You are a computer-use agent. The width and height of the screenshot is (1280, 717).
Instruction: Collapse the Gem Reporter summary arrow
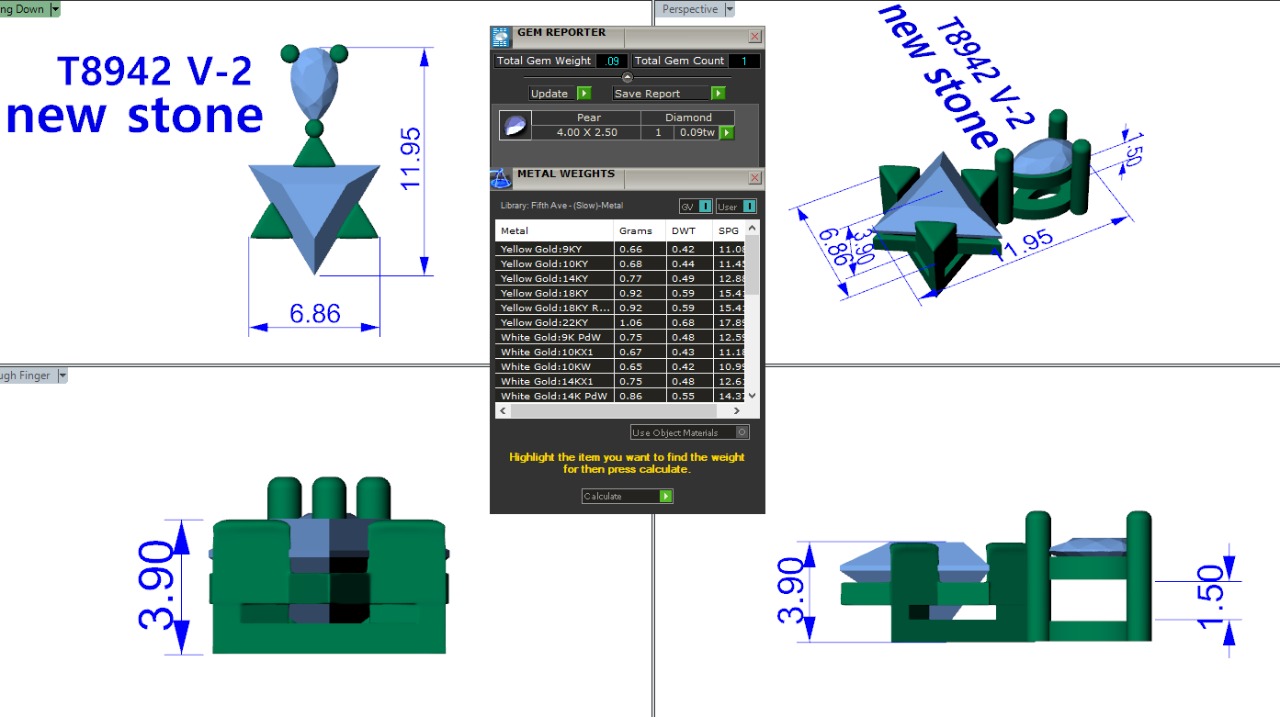coord(627,77)
